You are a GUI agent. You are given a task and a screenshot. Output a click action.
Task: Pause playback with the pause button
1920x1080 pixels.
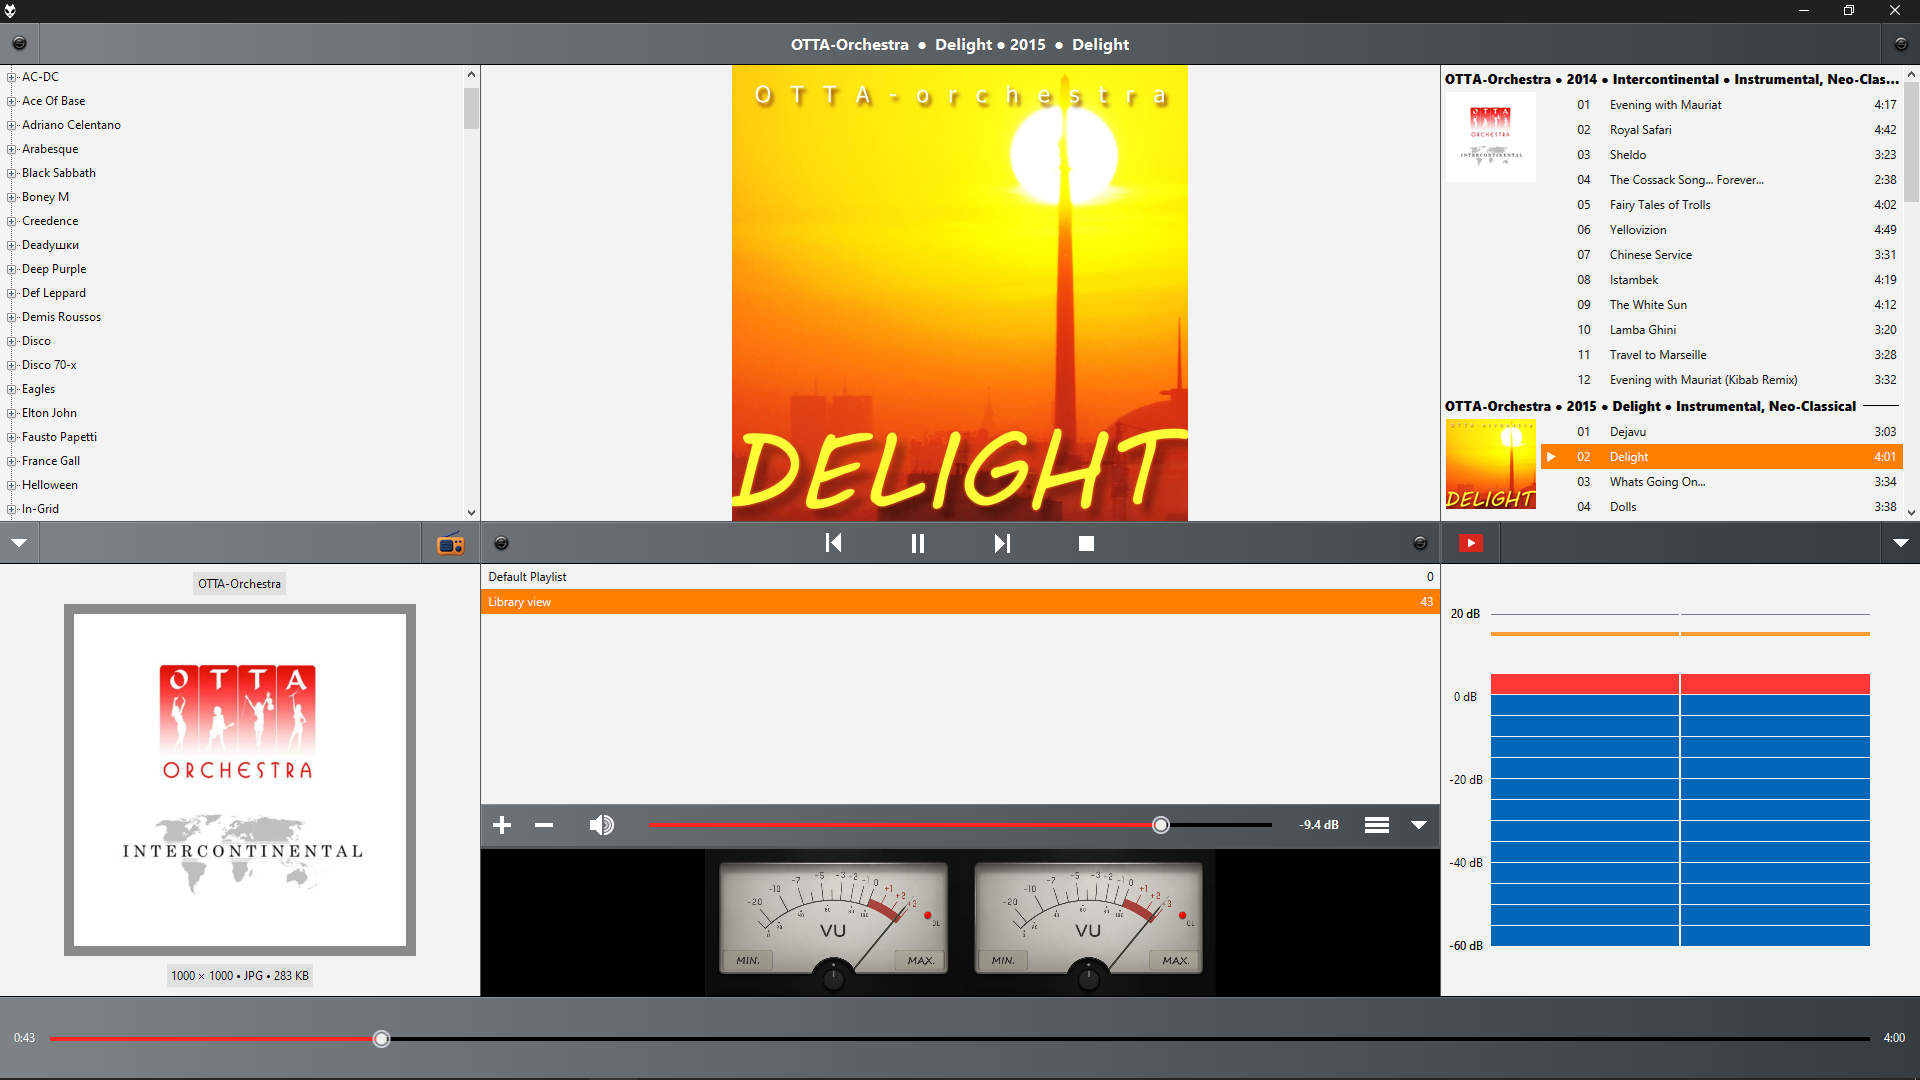pyautogui.click(x=917, y=543)
